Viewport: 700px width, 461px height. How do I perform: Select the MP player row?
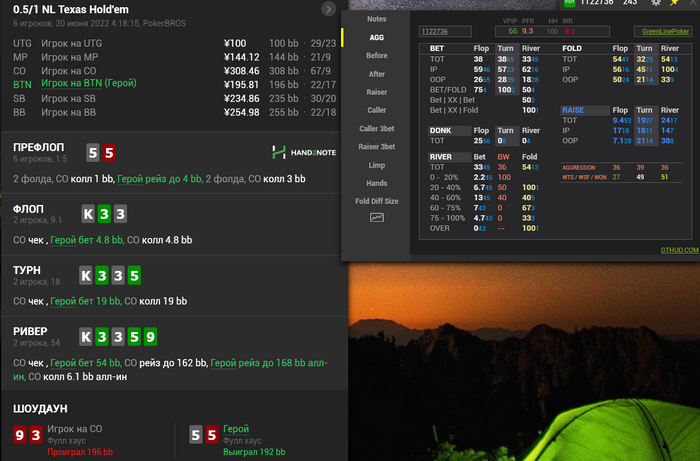(174, 57)
